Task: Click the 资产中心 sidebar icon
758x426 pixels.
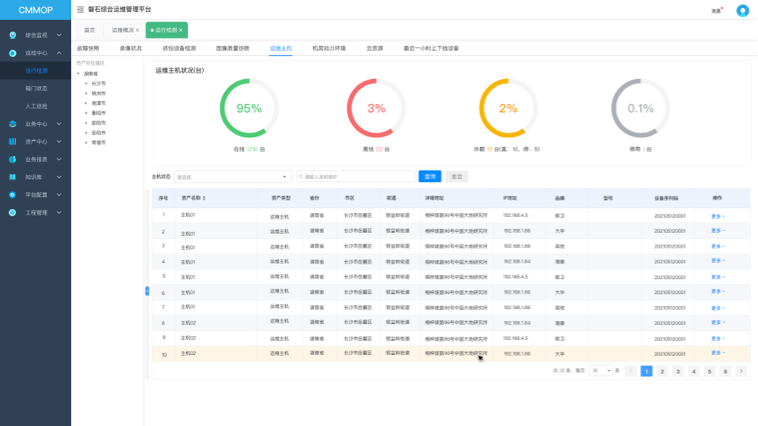Action: 13,142
